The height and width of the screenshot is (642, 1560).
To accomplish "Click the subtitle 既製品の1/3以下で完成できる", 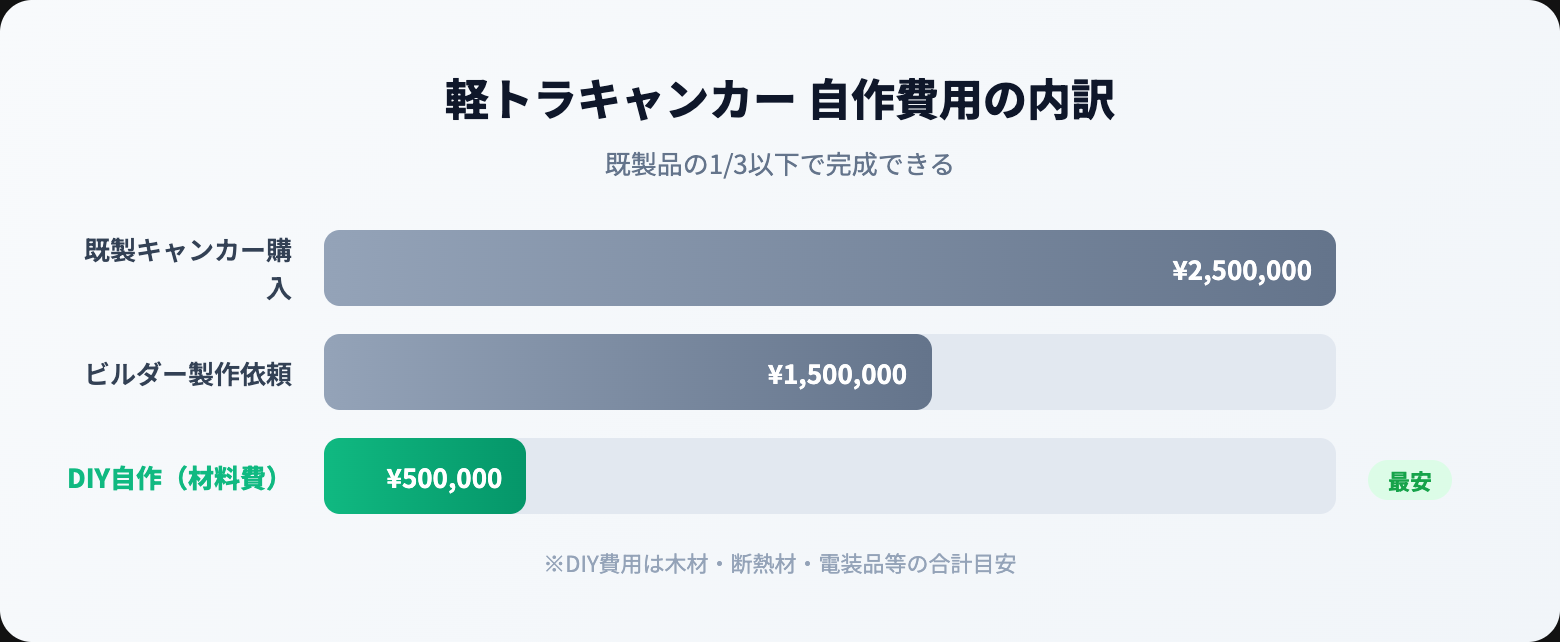I will pos(779,164).
